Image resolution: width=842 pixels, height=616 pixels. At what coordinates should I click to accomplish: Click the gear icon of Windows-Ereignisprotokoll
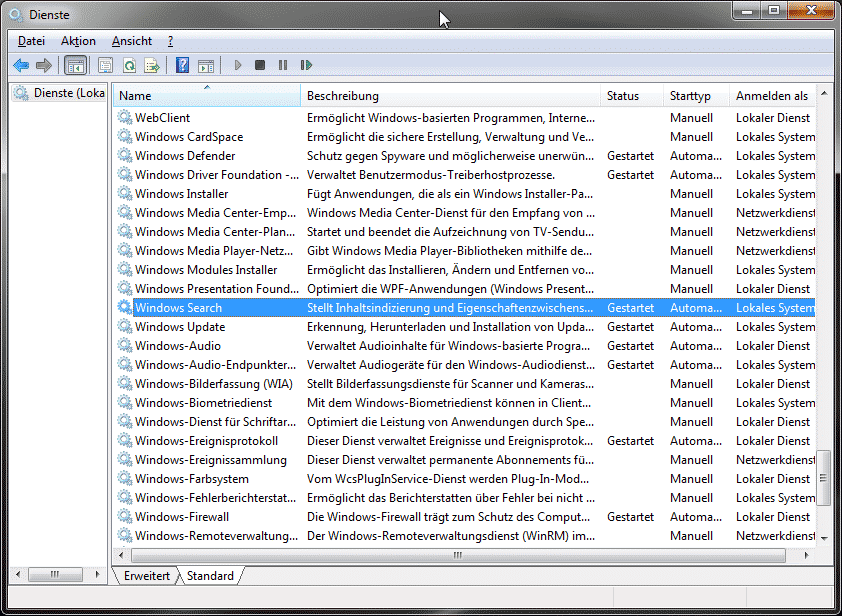[125, 440]
